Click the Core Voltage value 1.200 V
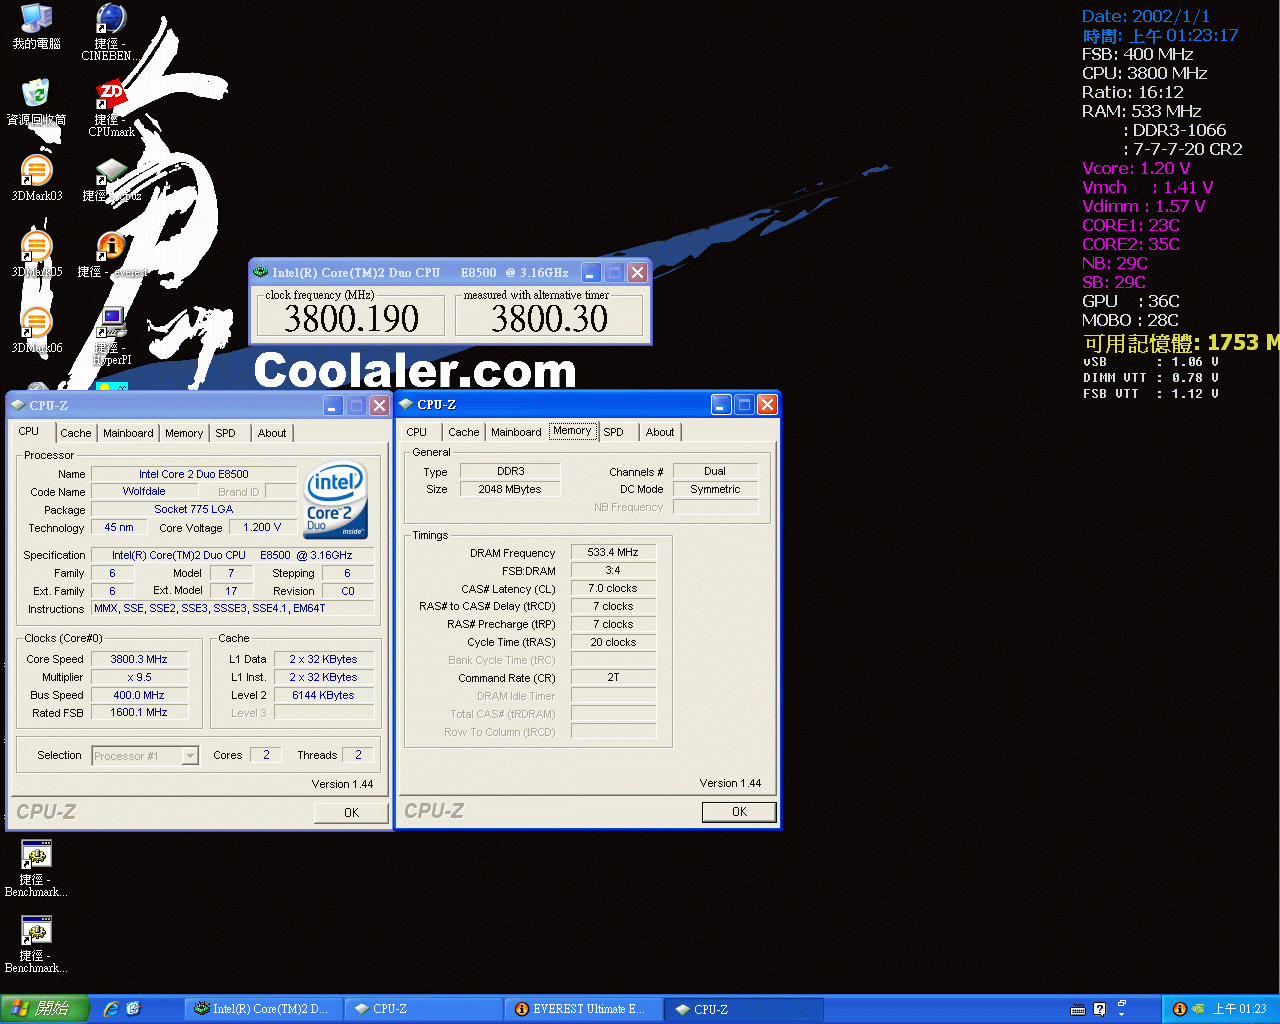The image size is (1280, 1024). tap(263, 527)
